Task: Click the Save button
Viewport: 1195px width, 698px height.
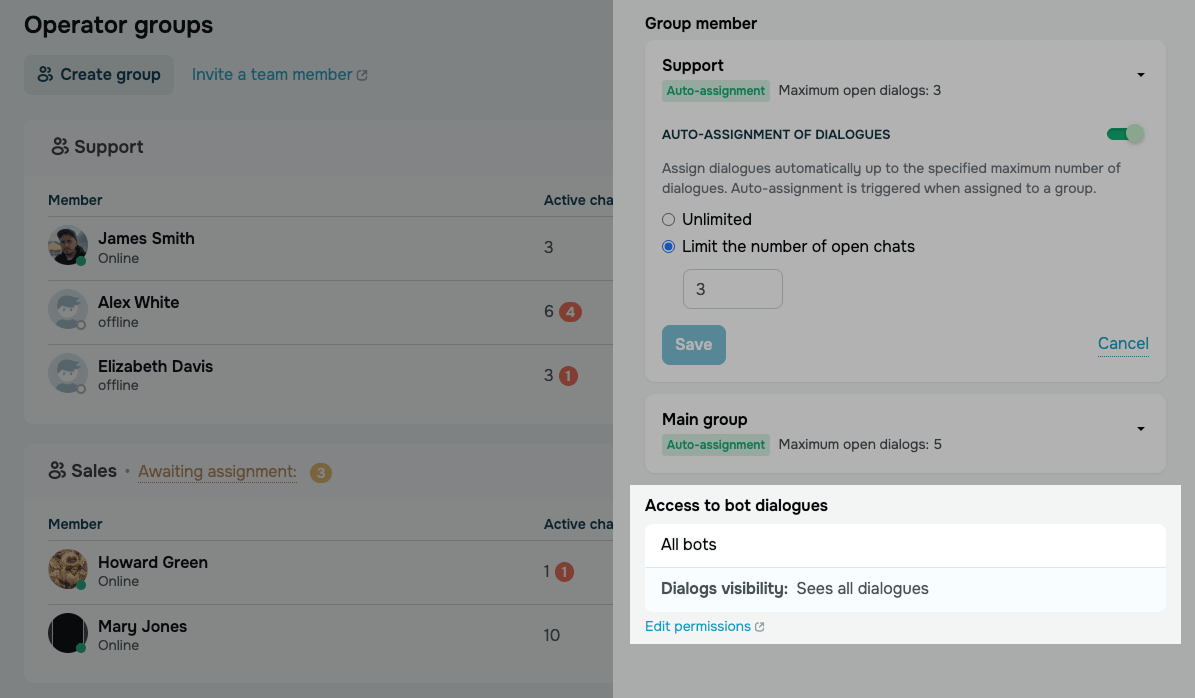Action: click(694, 345)
